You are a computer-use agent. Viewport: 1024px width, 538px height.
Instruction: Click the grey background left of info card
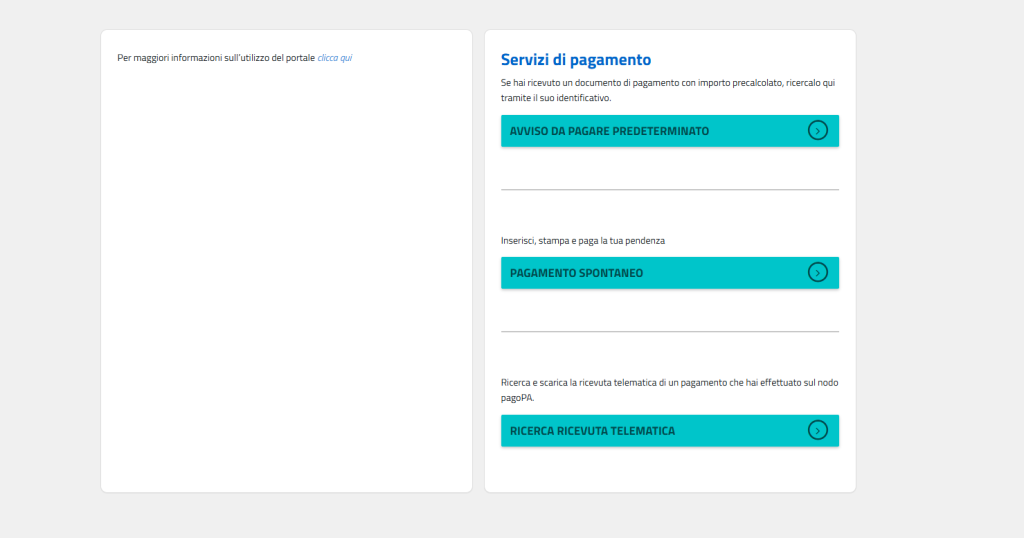click(x=50, y=260)
